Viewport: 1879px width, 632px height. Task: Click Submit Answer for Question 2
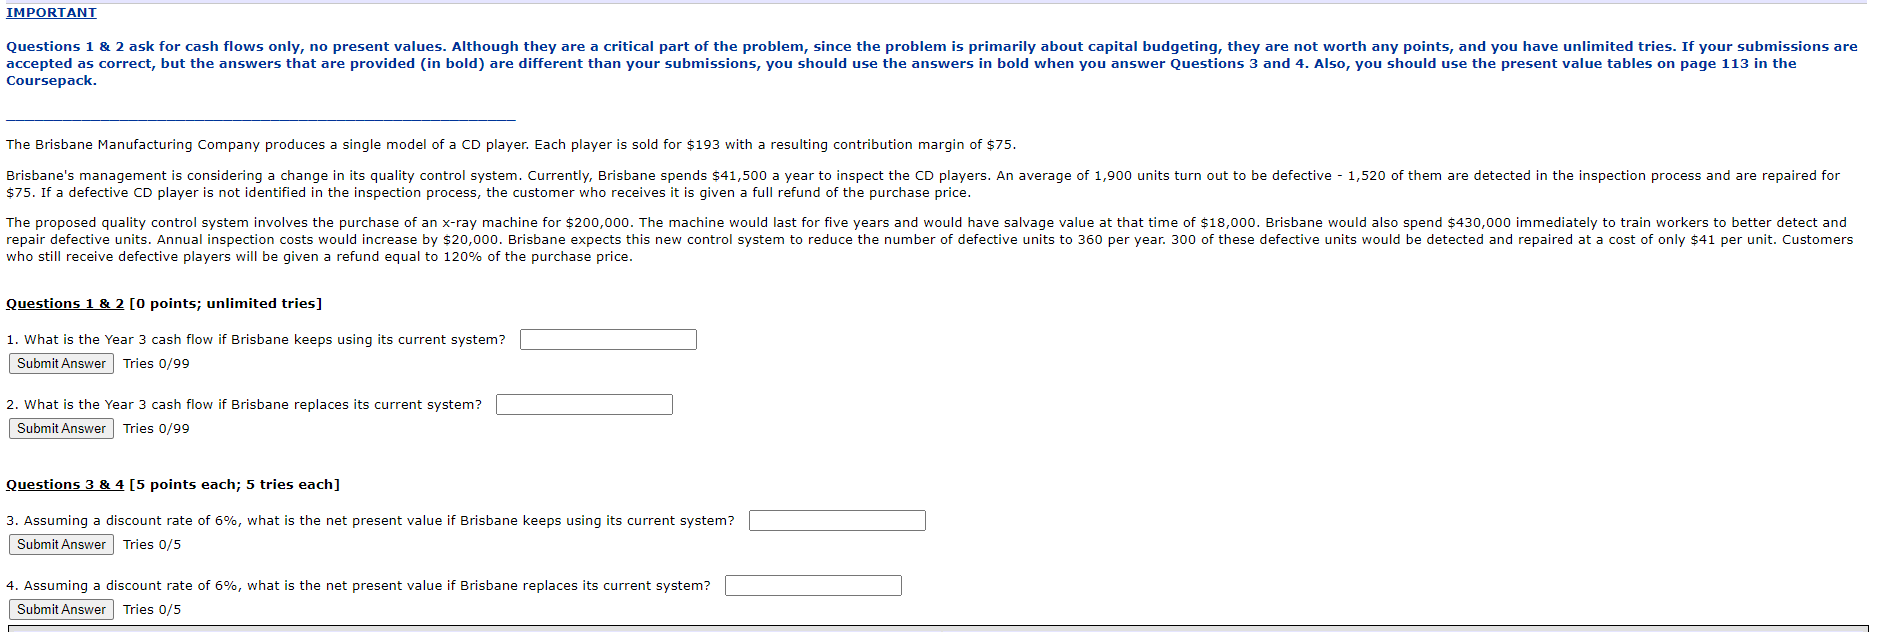(60, 428)
